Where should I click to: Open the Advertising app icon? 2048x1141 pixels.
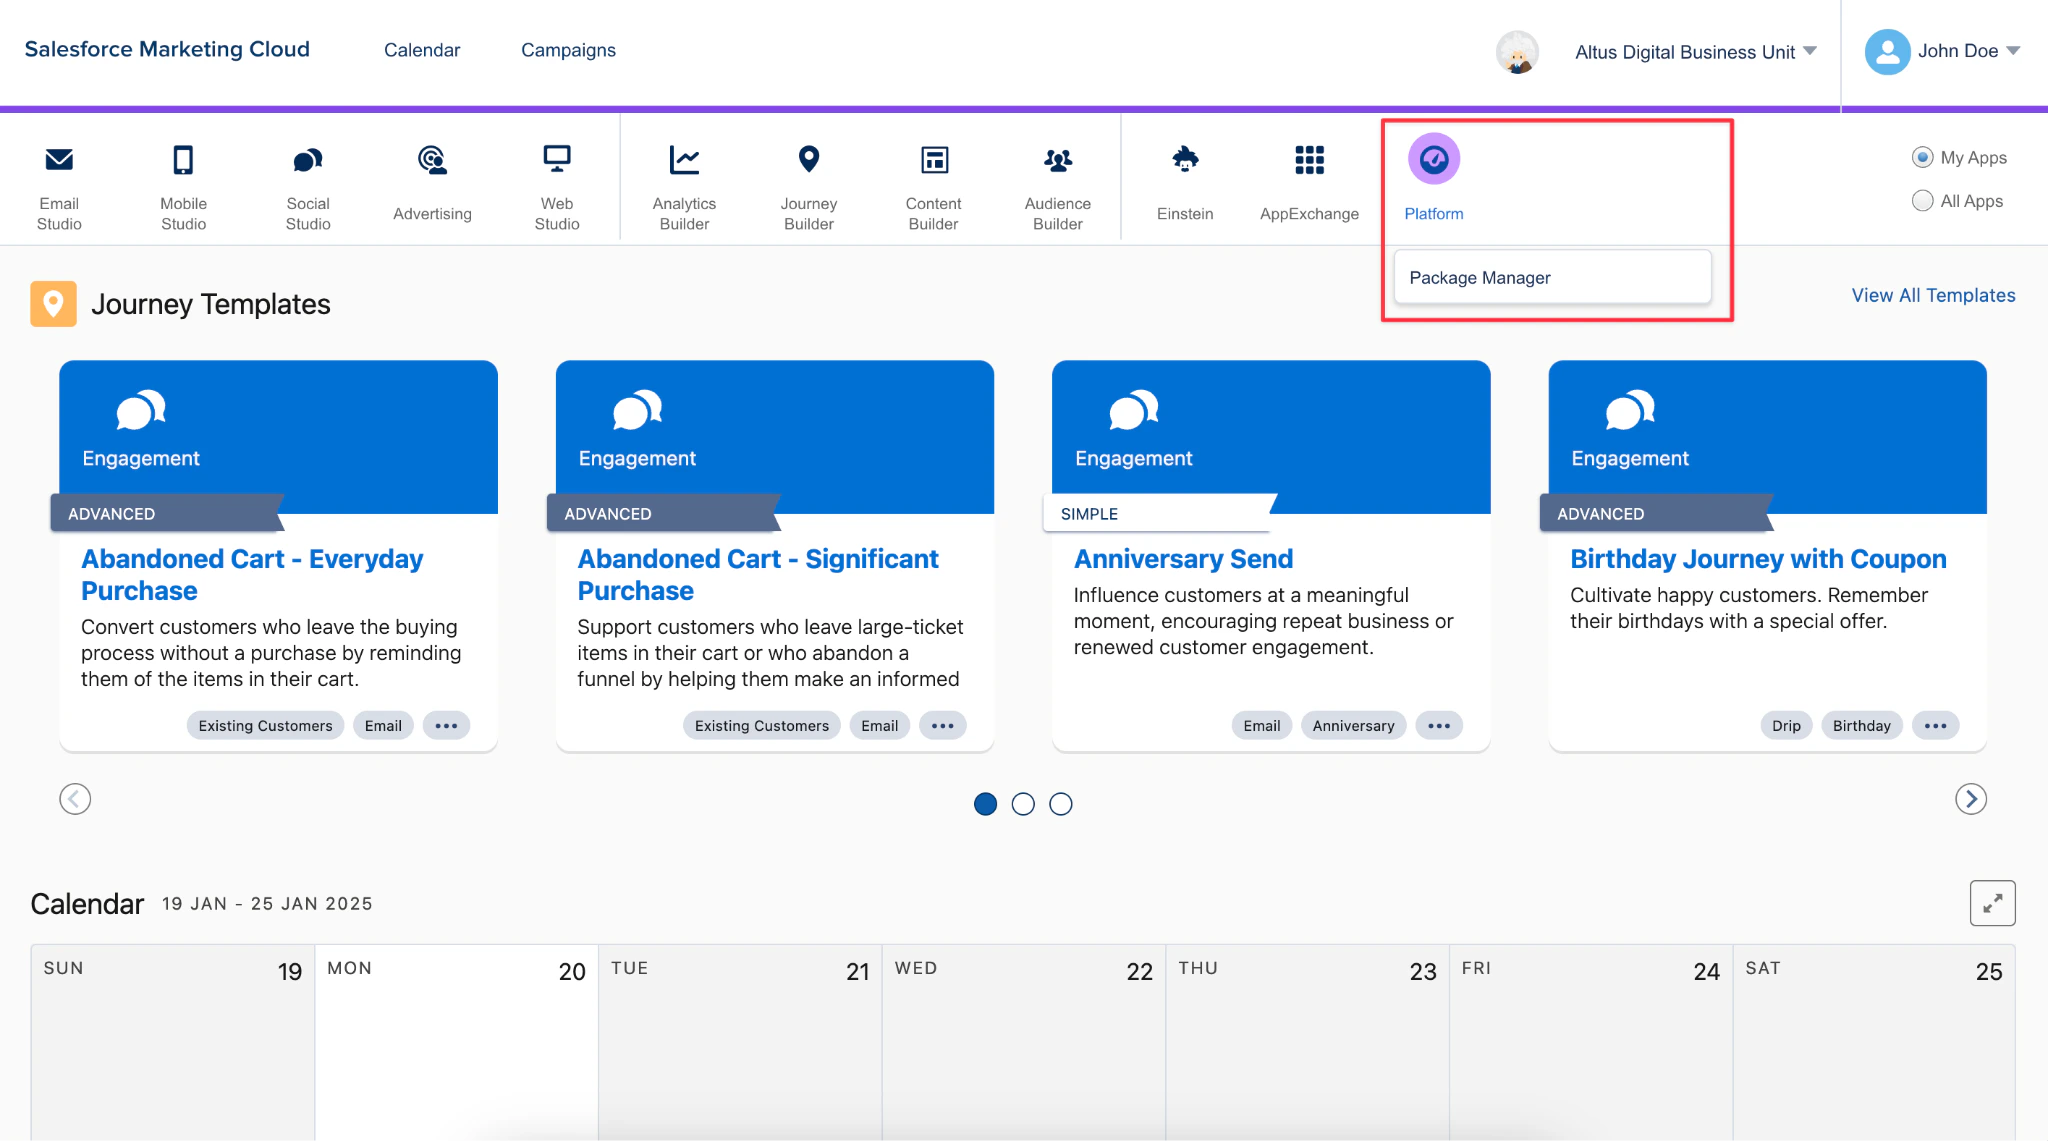pos(432,159)
